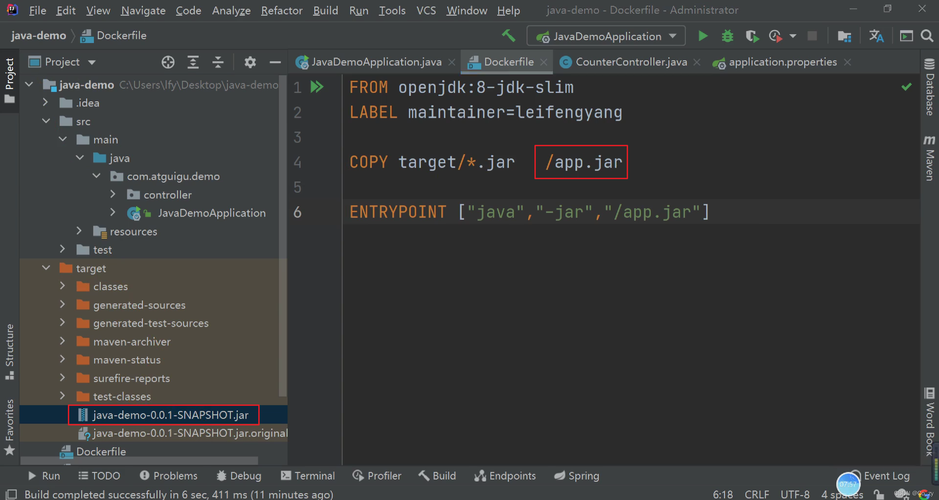Expand the classes folder

click(x=62, y=286)
